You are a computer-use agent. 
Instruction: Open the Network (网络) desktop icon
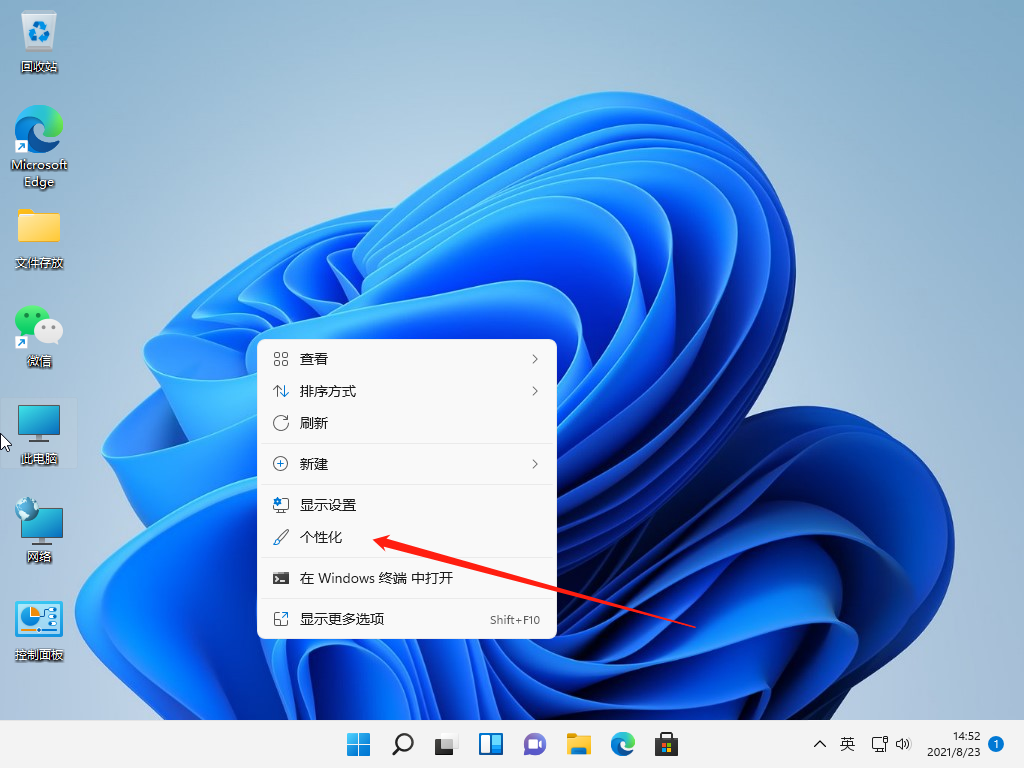(38, 522)
